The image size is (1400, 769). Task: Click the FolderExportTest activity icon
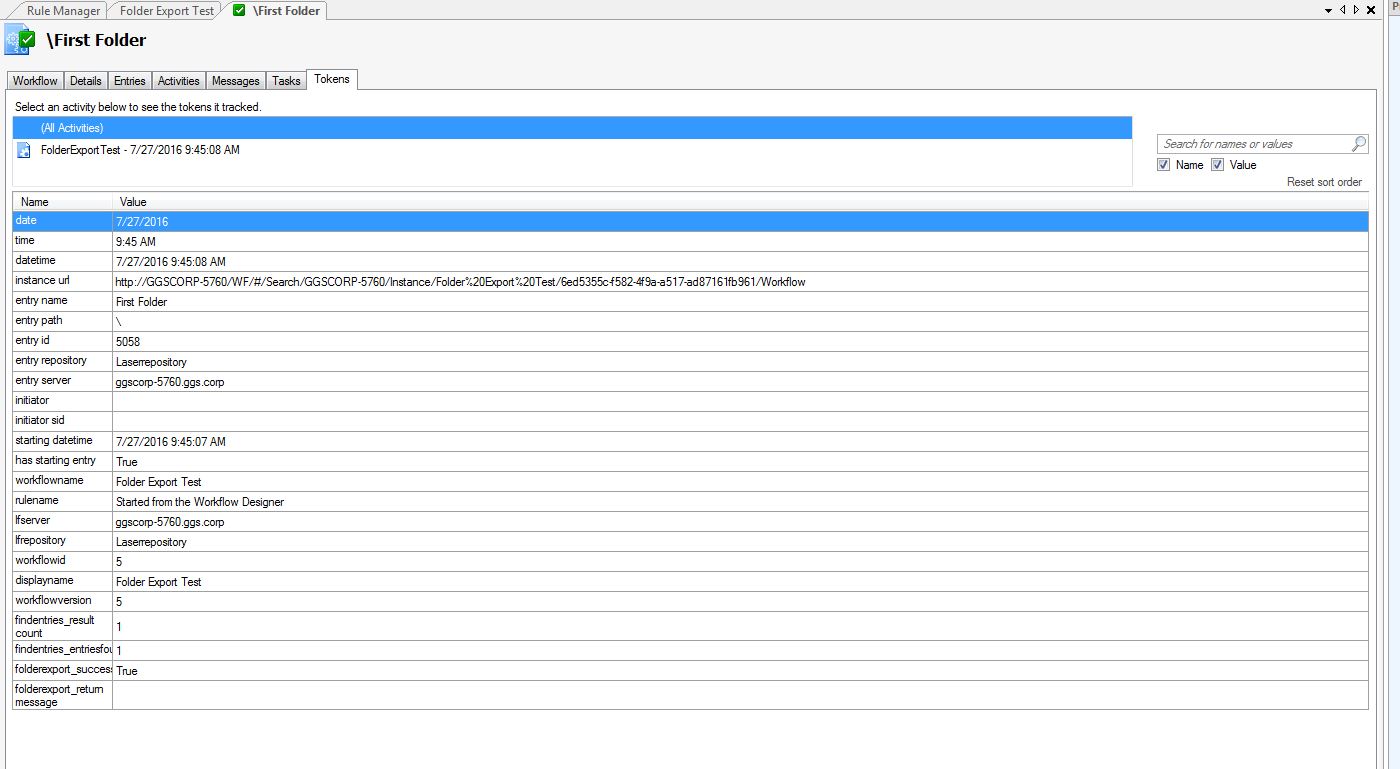click(24, 150)
